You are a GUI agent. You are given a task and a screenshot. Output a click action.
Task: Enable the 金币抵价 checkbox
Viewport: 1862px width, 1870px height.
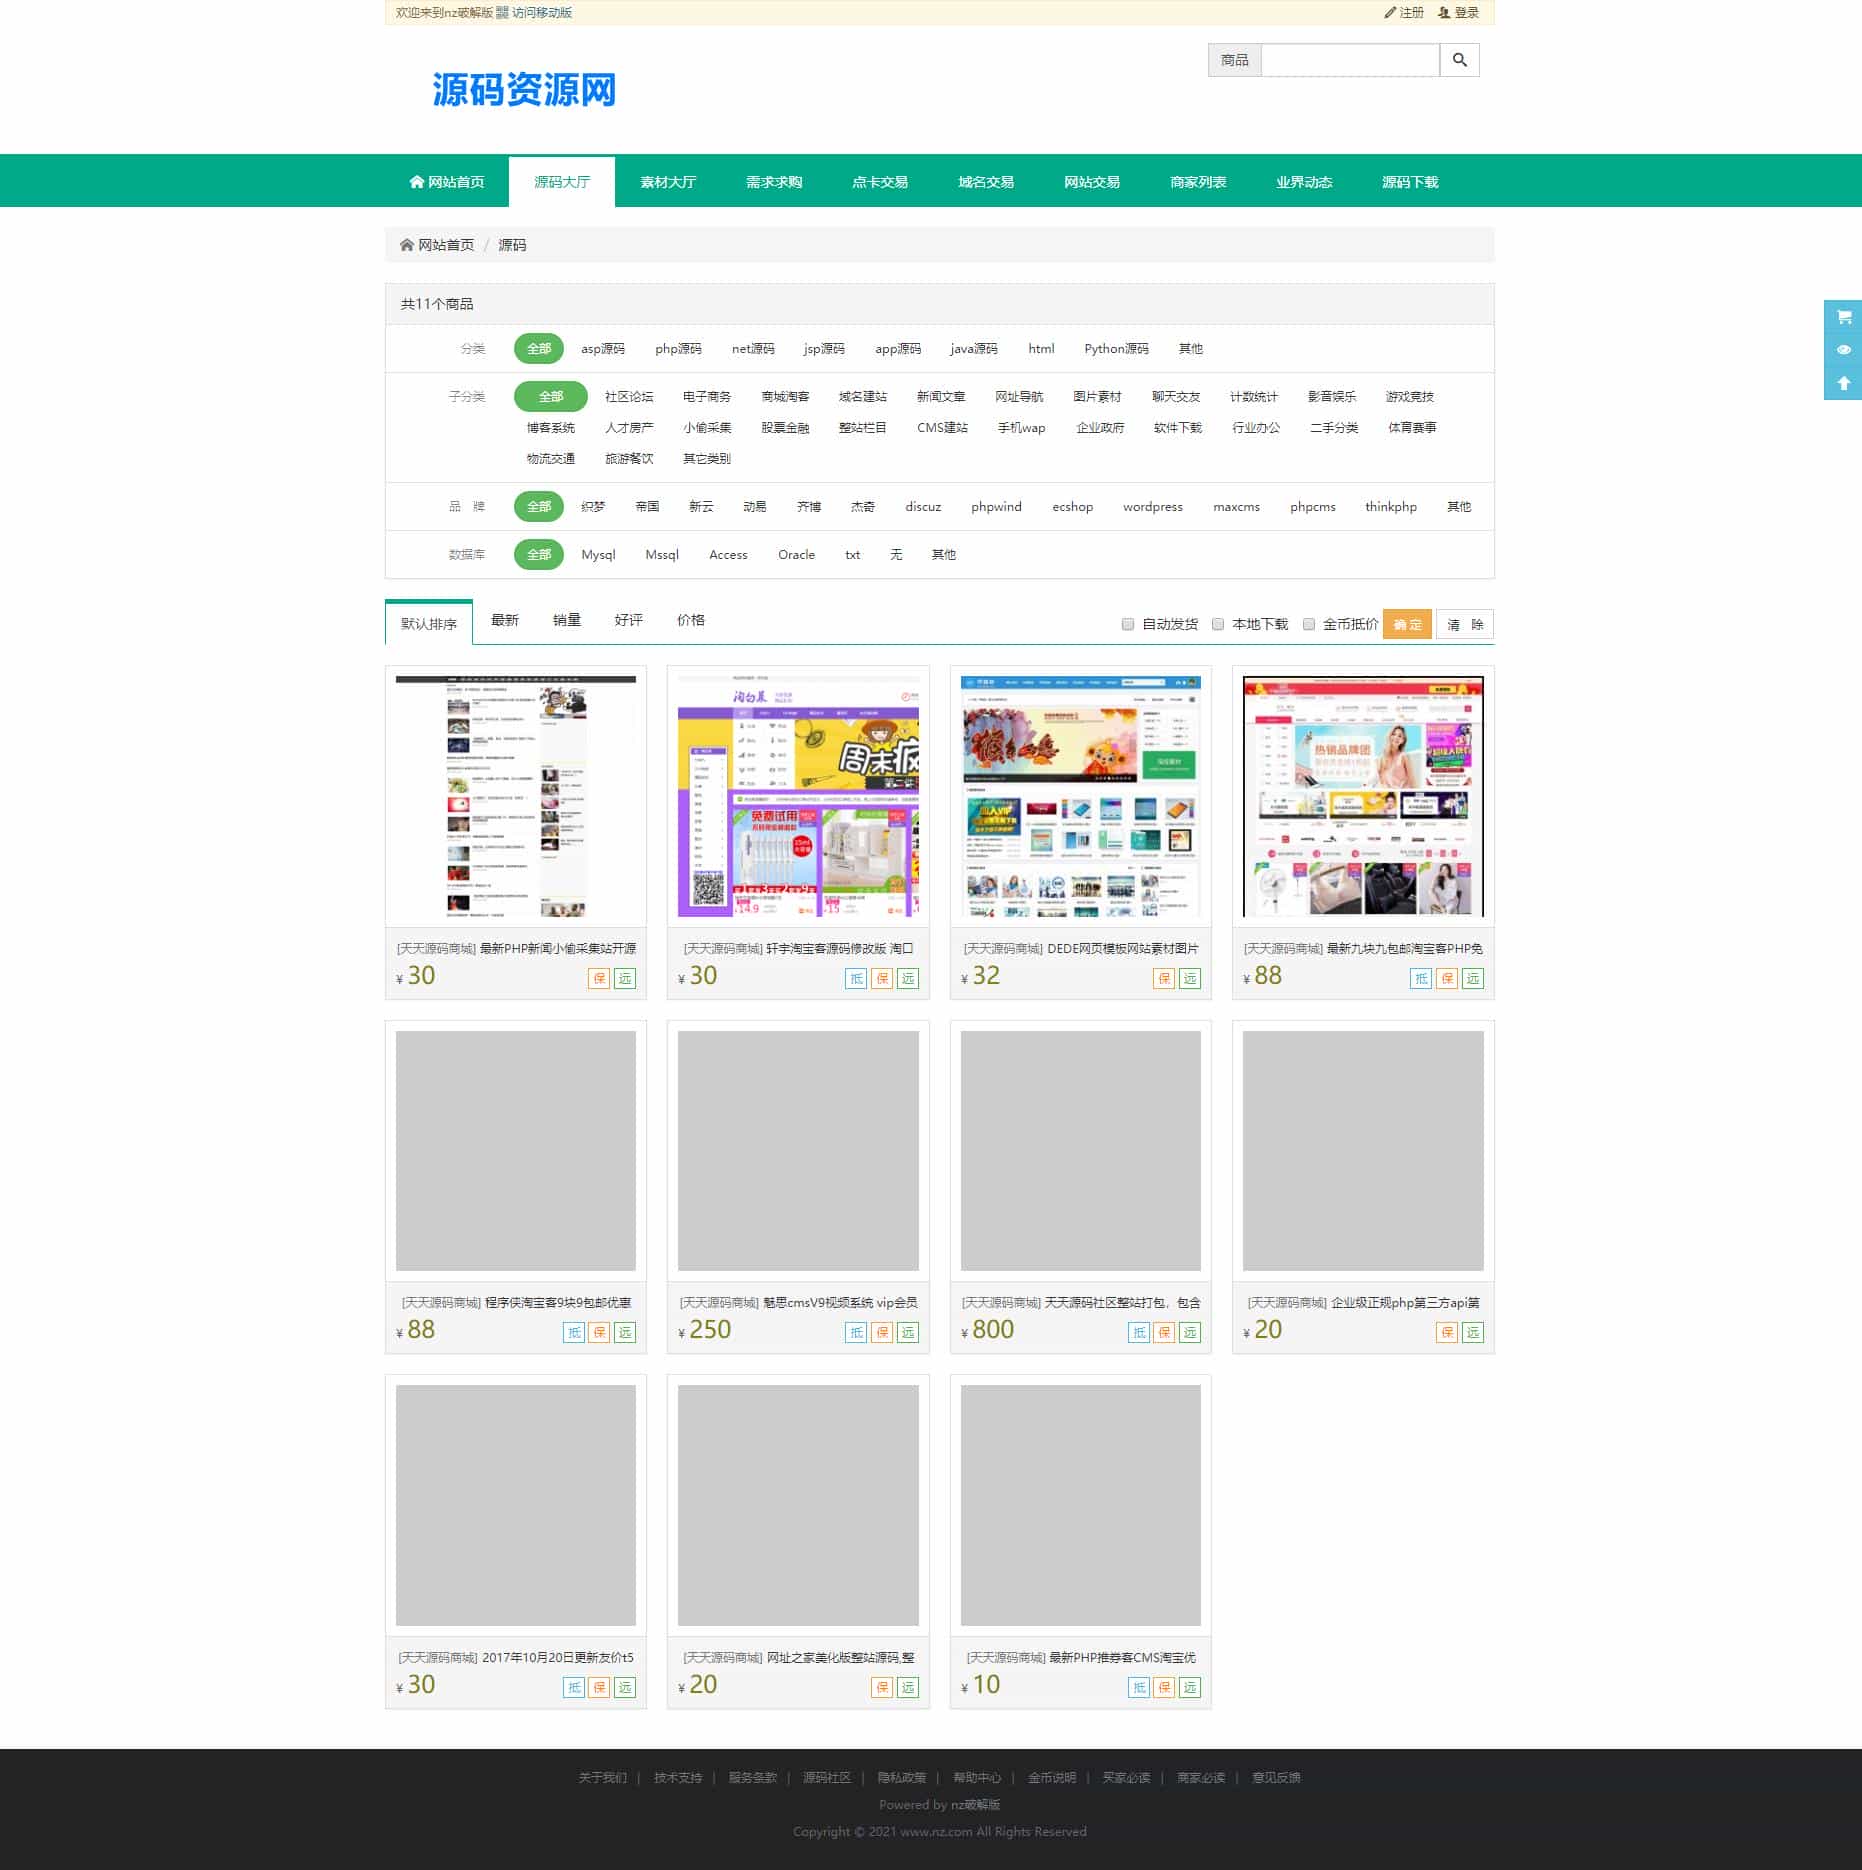1308,624
